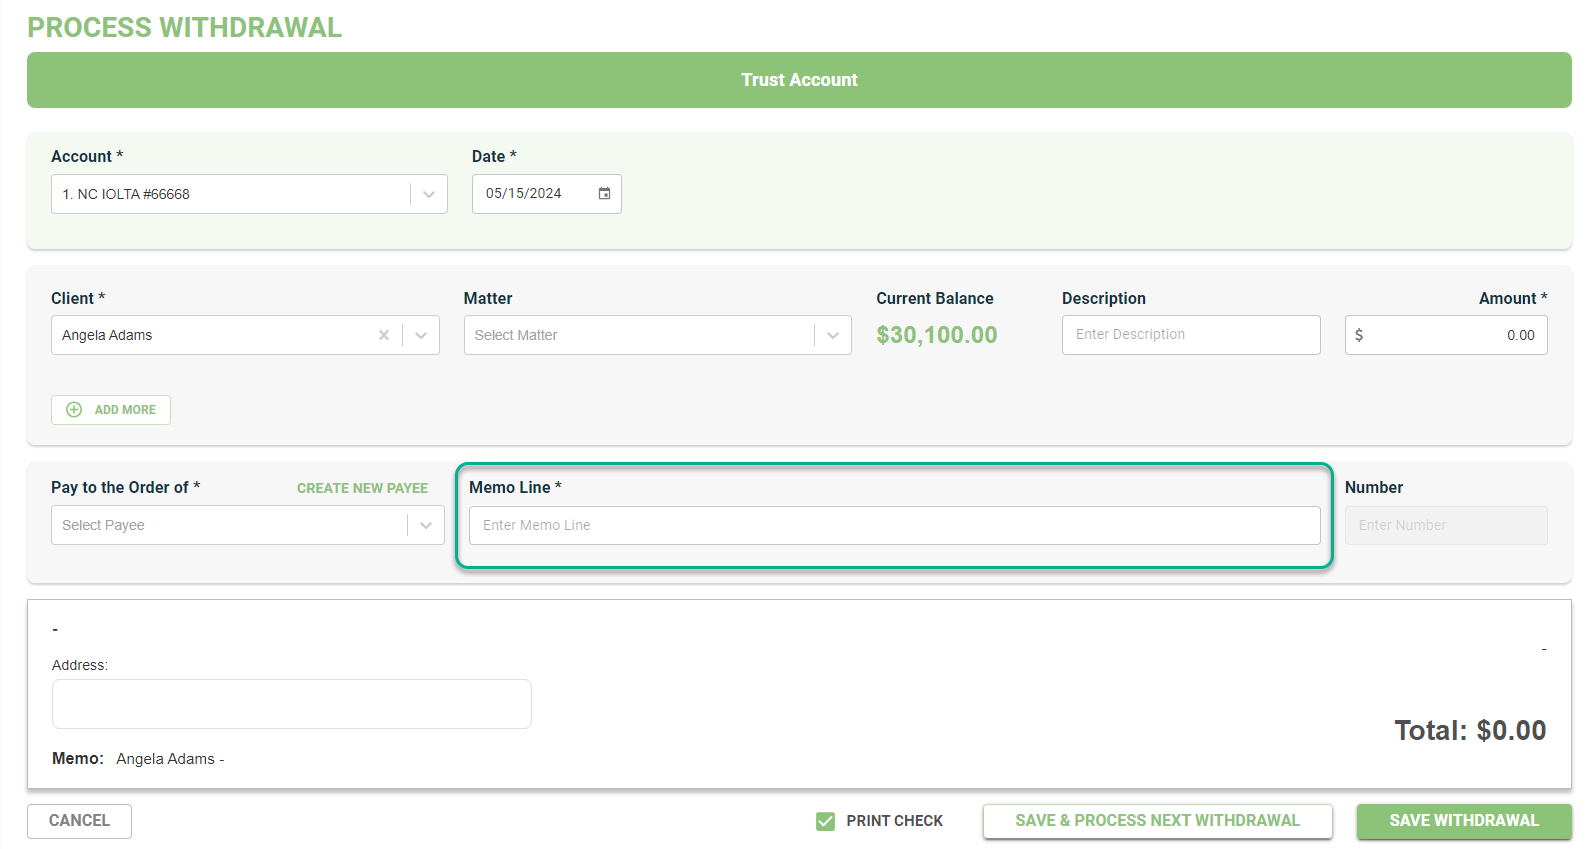Click the Trust Account header bar
1587x849 pixels.
[x=799, y=80]
